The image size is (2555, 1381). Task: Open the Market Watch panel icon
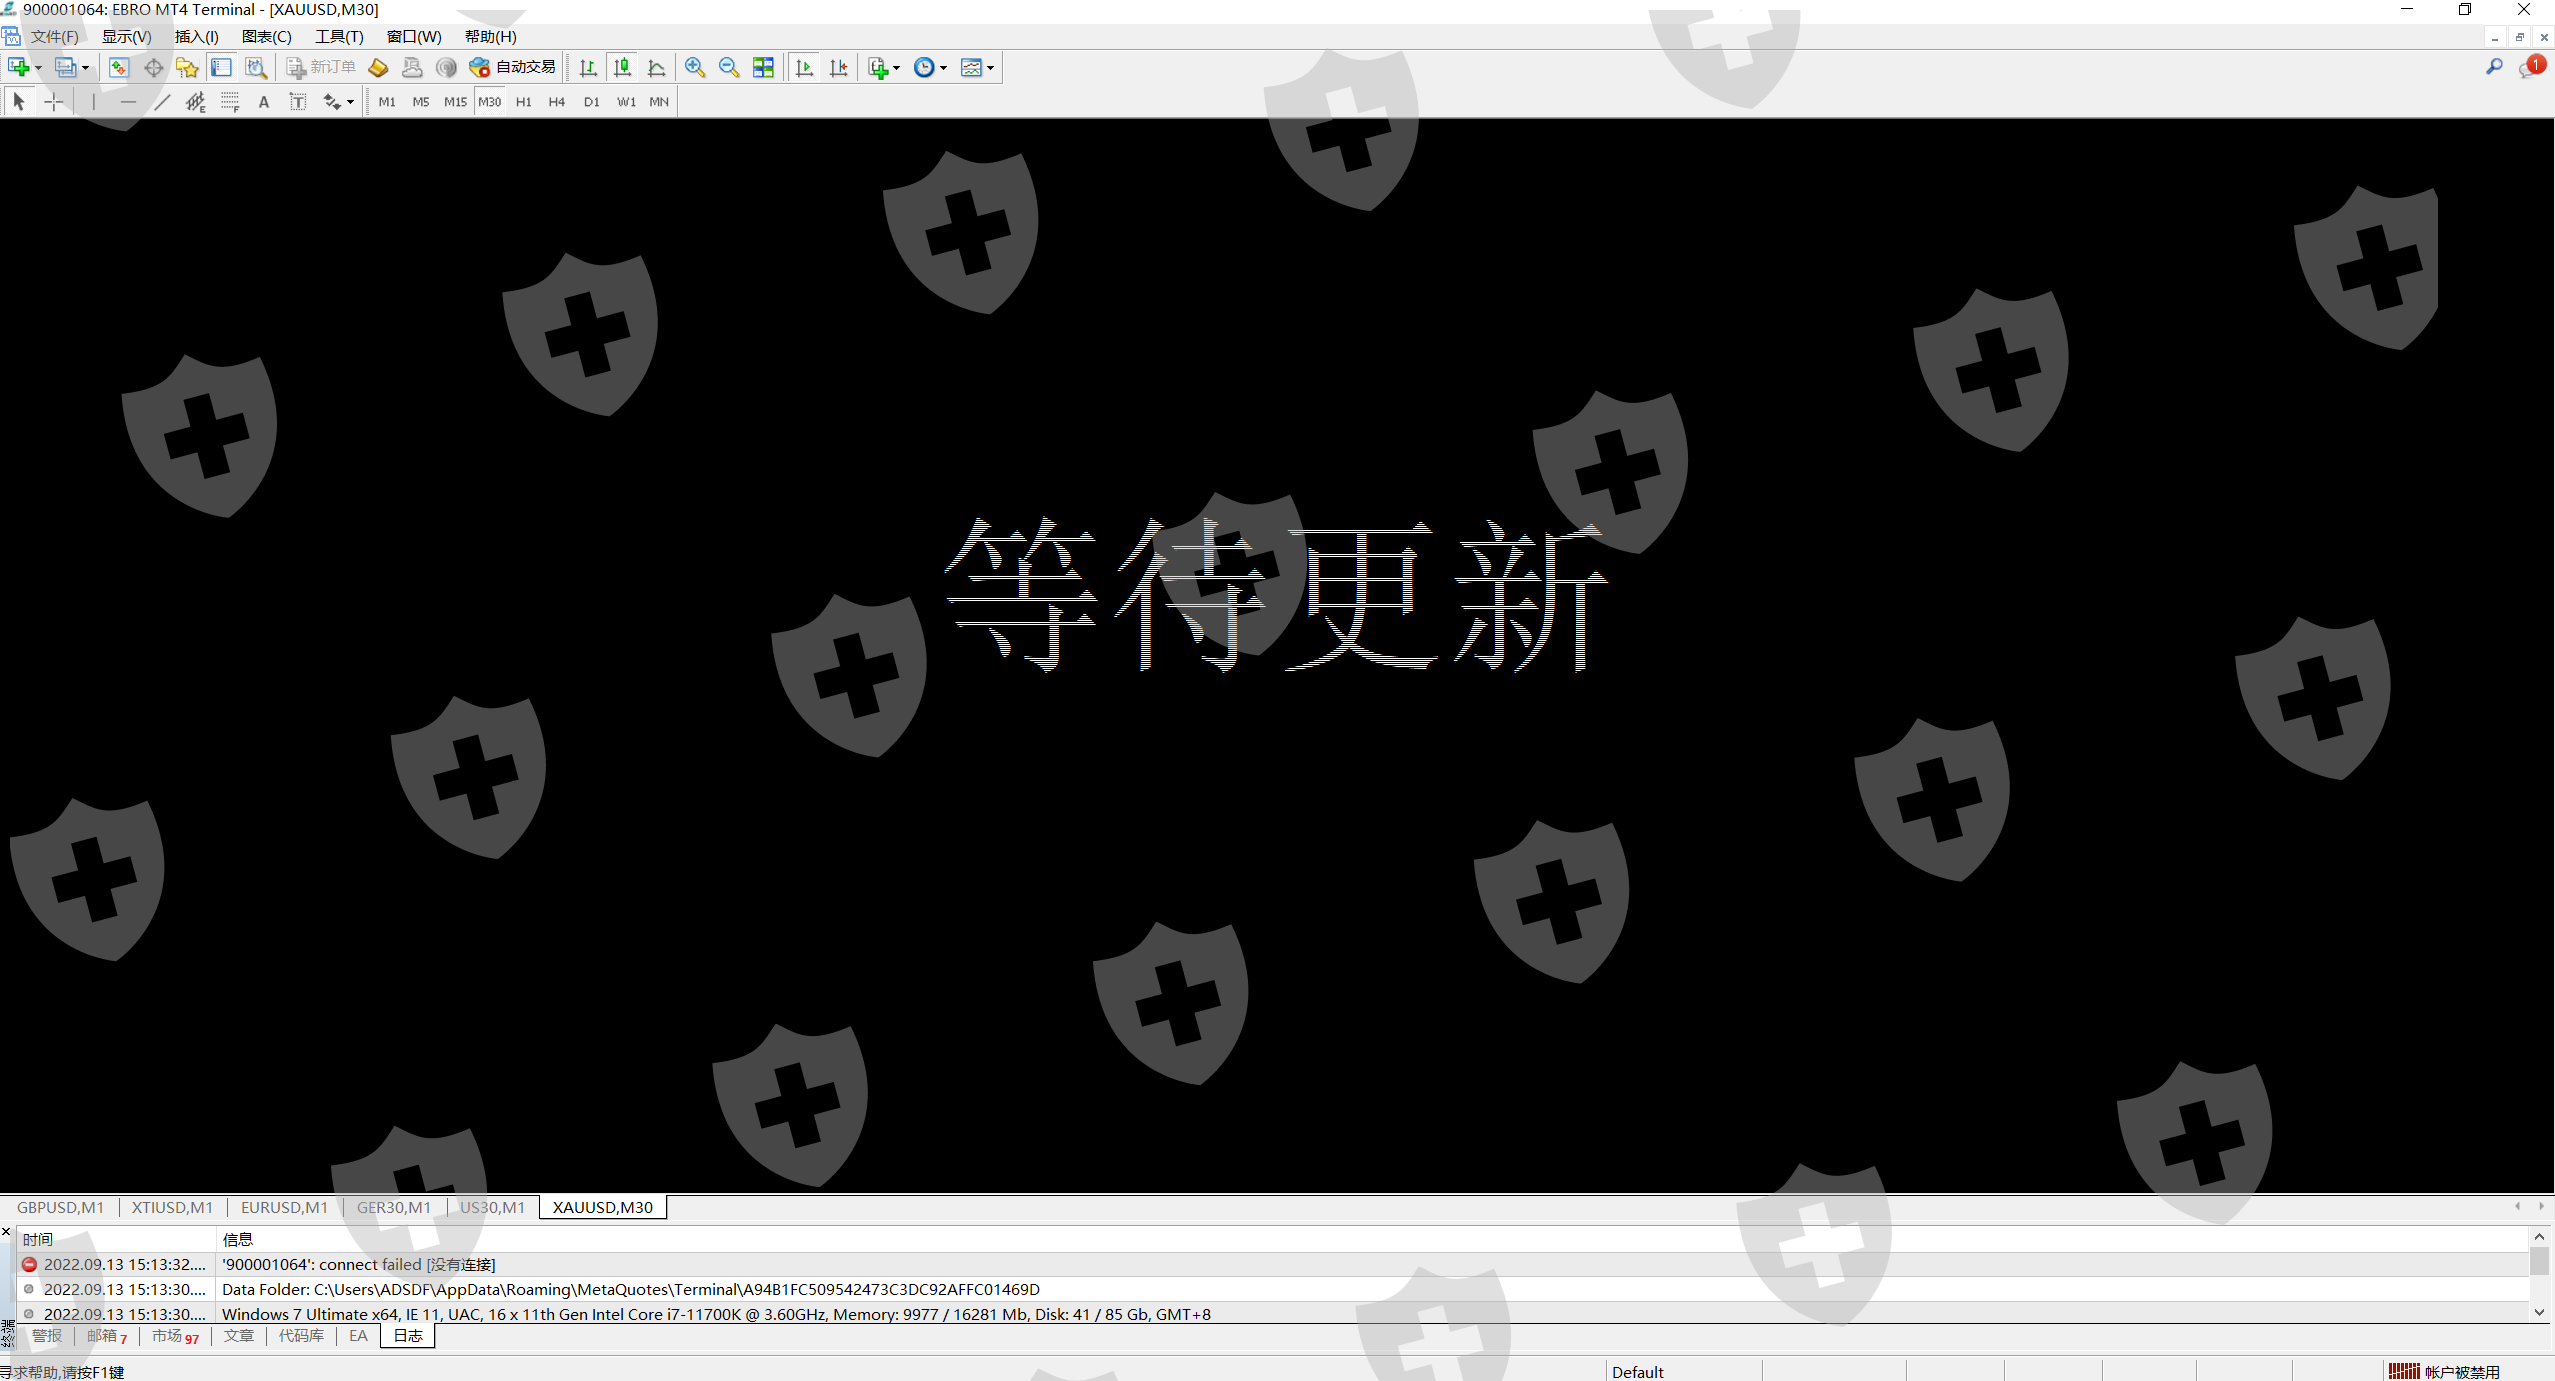pyautogui.click(x=119, y=67)
